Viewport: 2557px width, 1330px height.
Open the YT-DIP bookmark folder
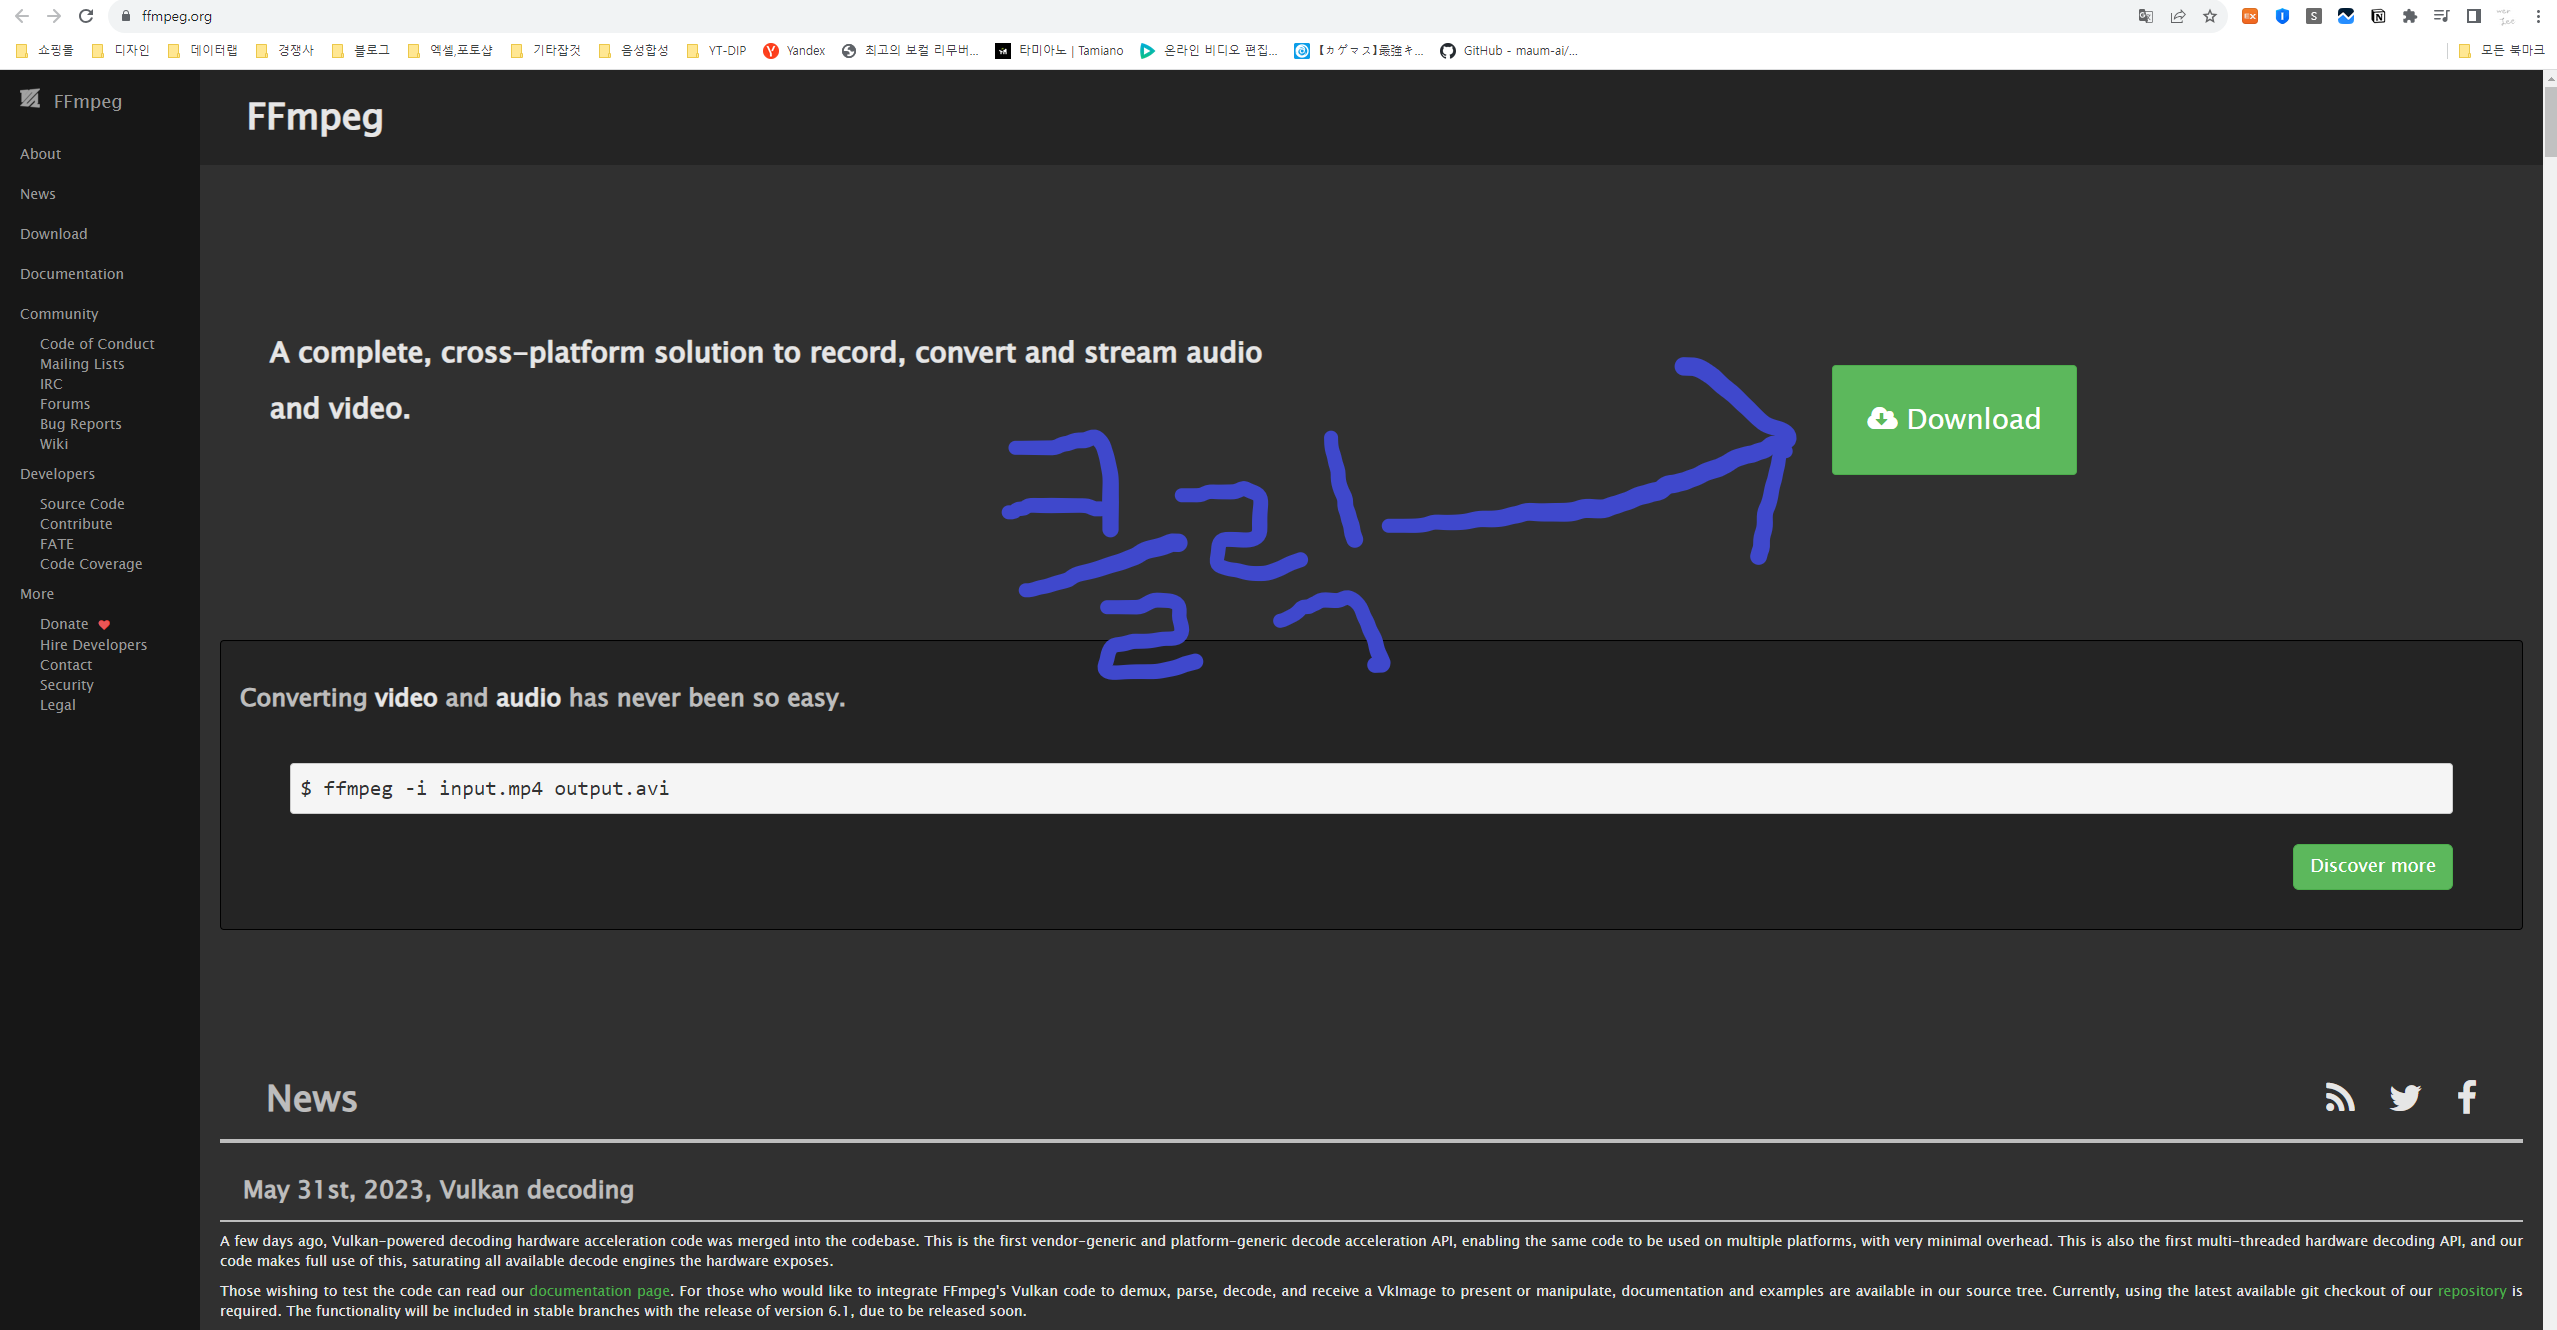pyautogui.click(x=717, y=51)
